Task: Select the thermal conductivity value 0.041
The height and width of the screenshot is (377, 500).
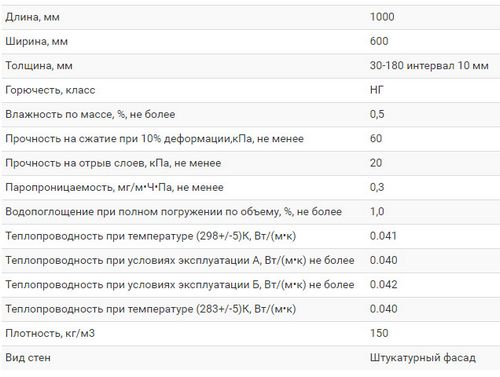Action: [383, 236]
